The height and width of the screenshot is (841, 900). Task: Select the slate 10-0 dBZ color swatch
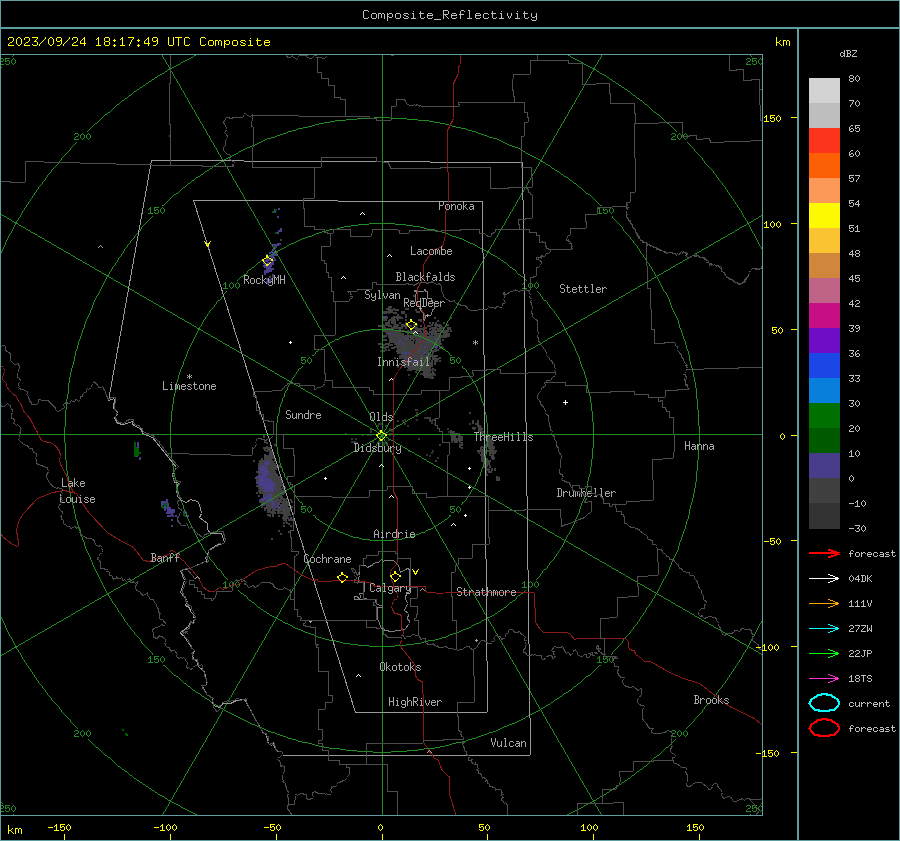824,466
